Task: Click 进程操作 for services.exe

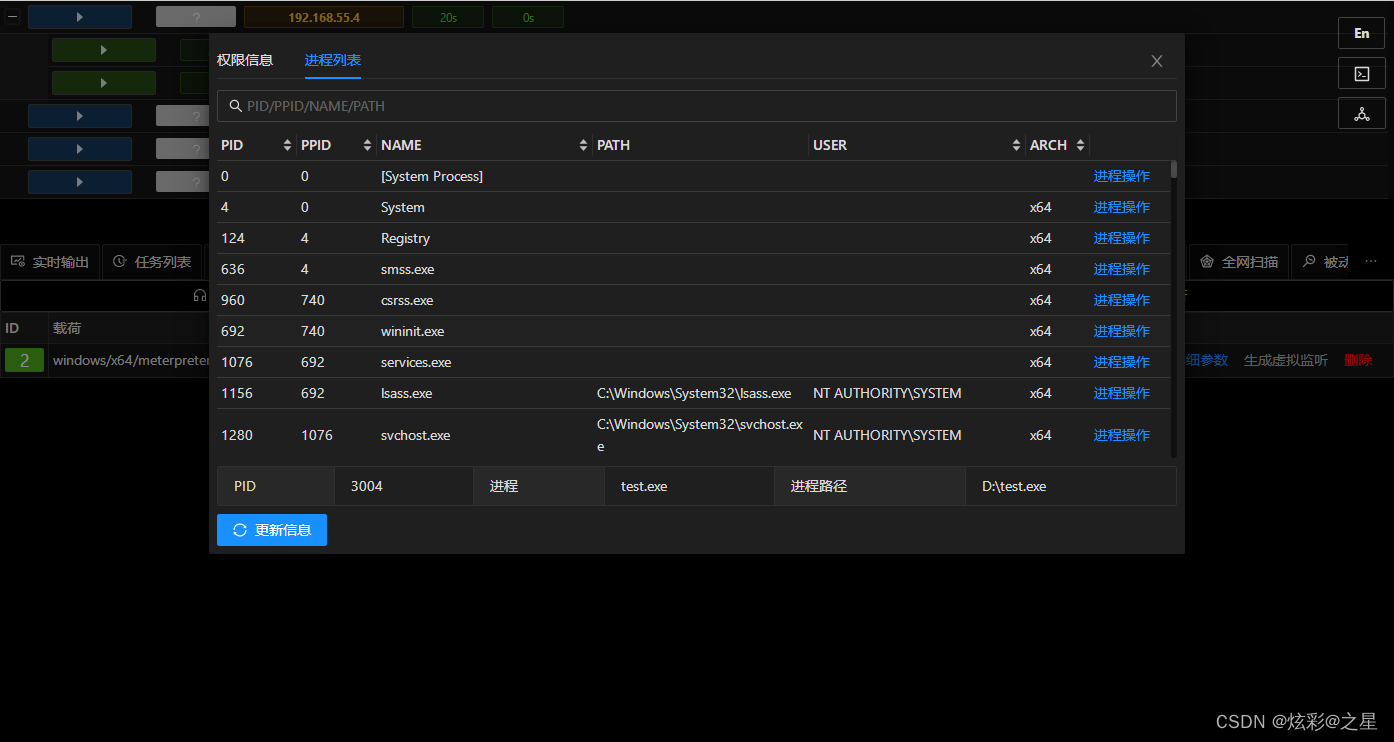Action: click(x=1121, y=362)
